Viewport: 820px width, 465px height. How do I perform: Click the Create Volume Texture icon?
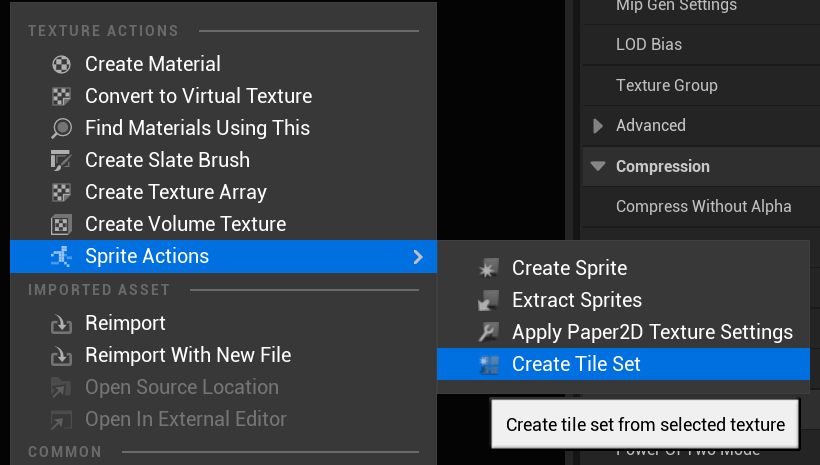tap(61, 224)
